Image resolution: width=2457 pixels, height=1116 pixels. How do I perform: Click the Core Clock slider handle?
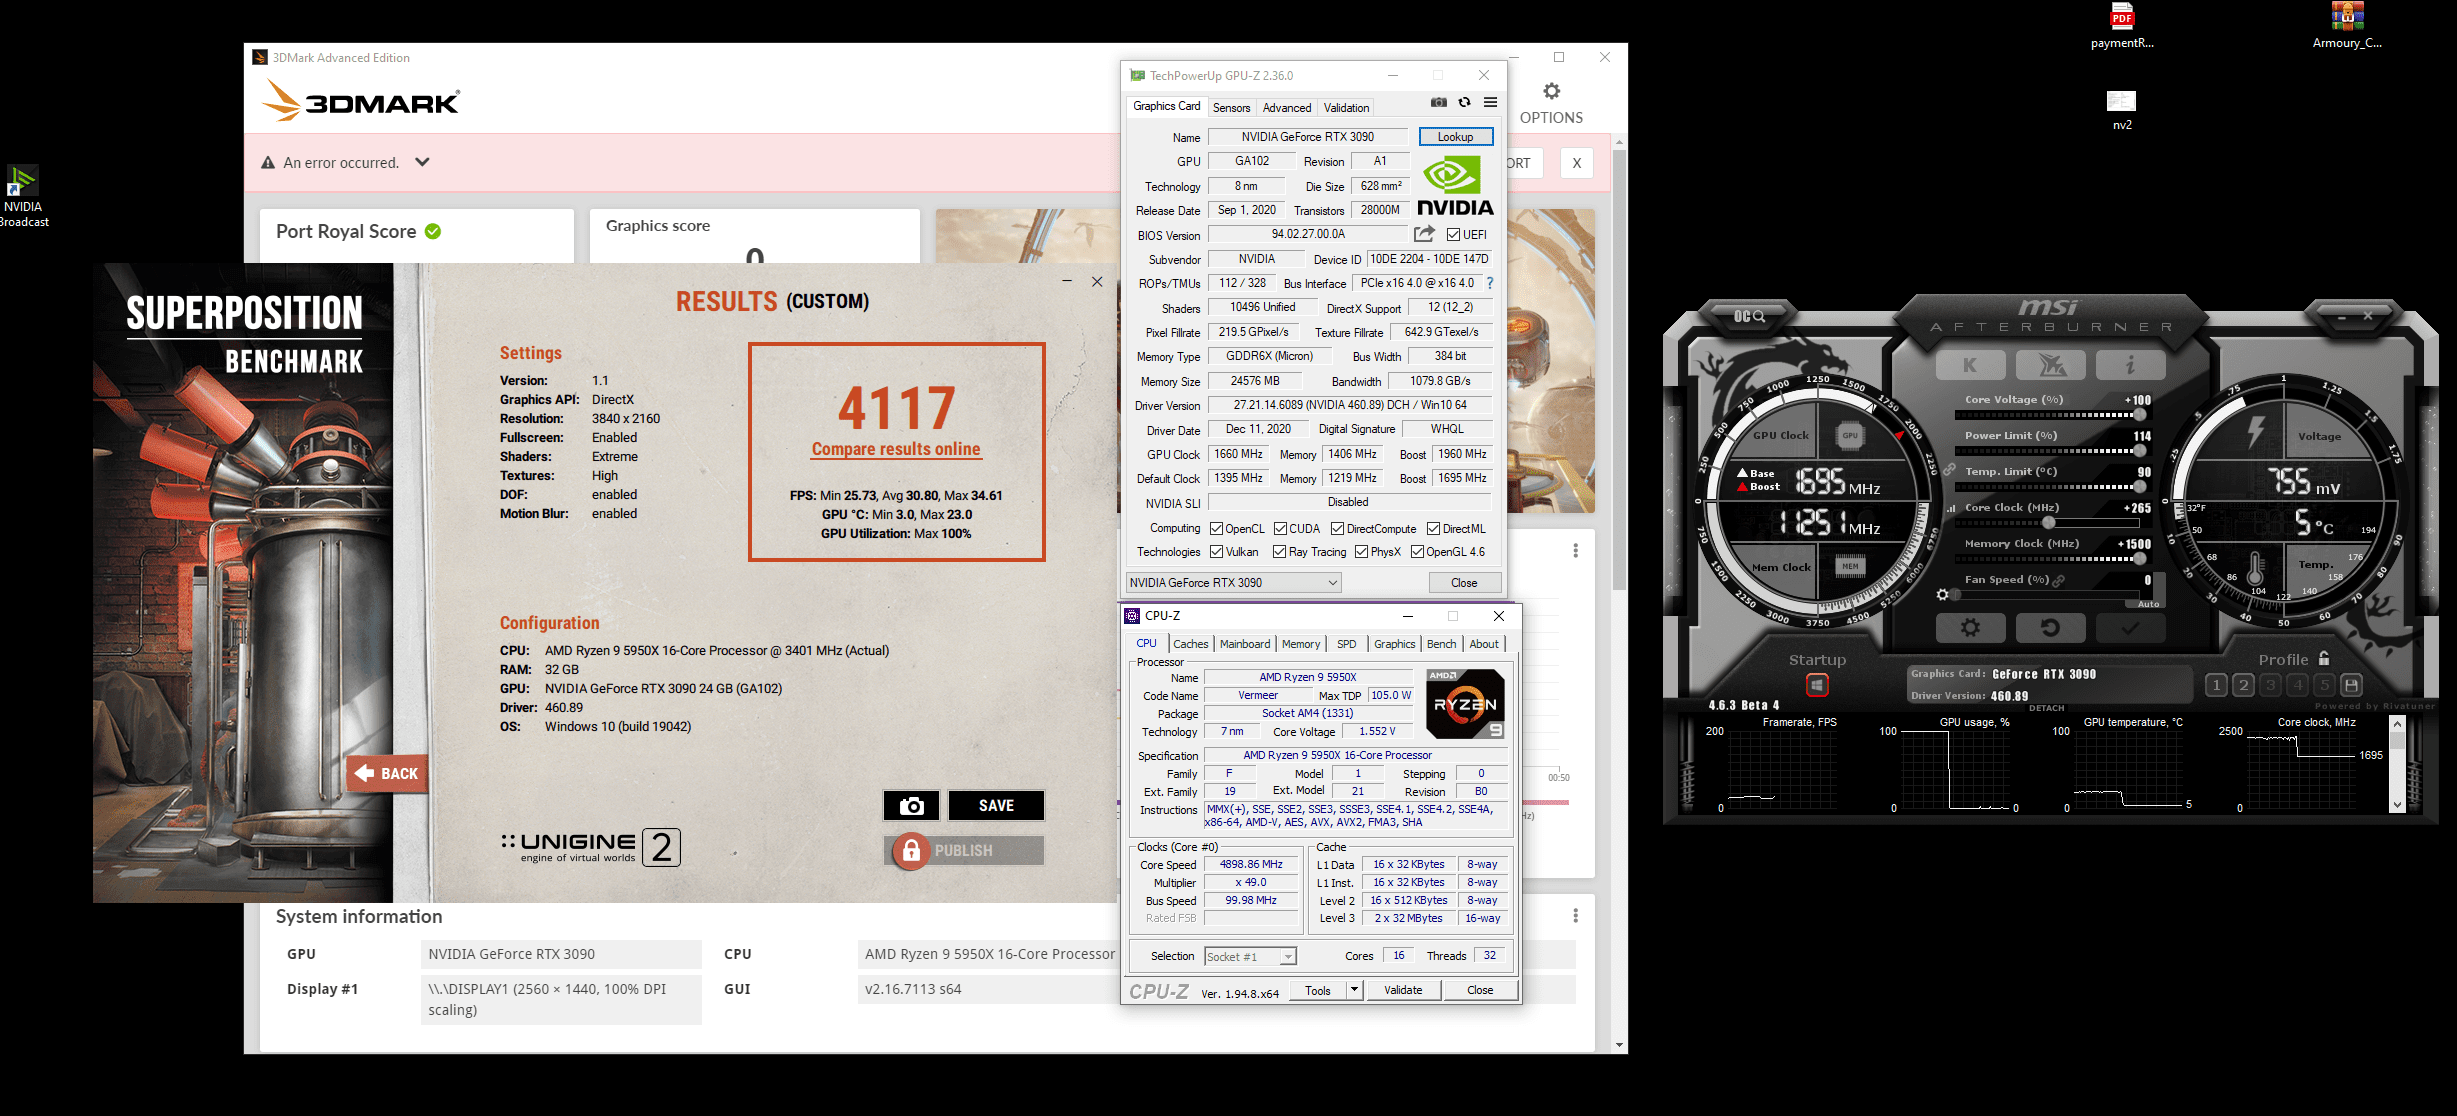coord(2049,523)
